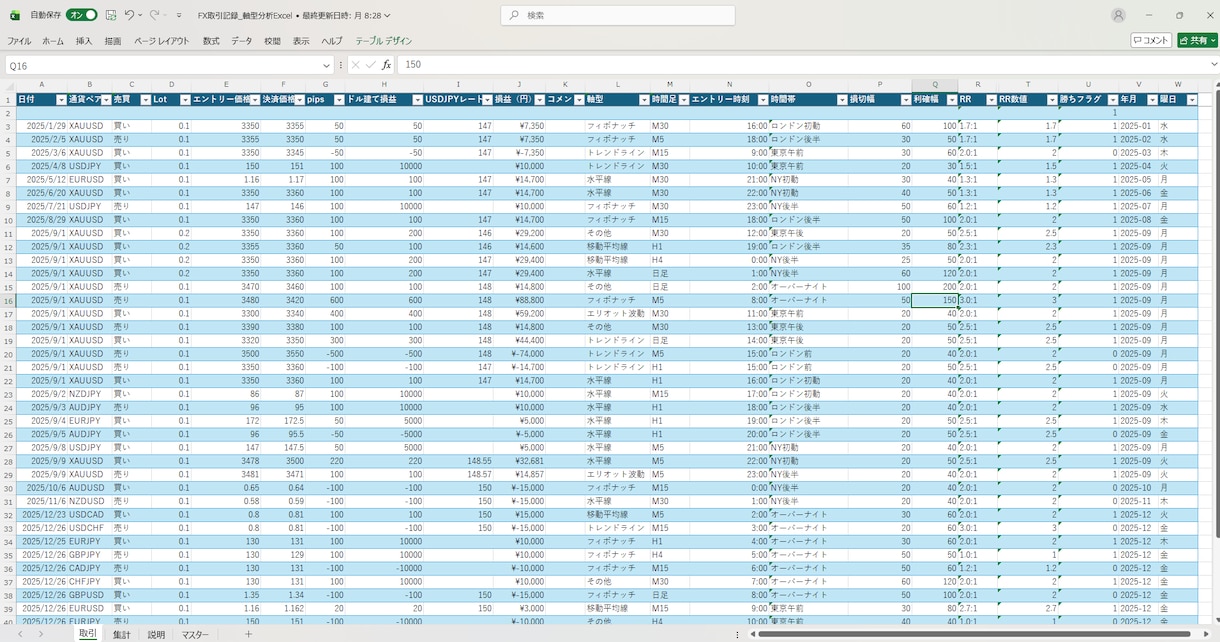Open the 利確幅 column filter dropdown

[x=951, y=100]
